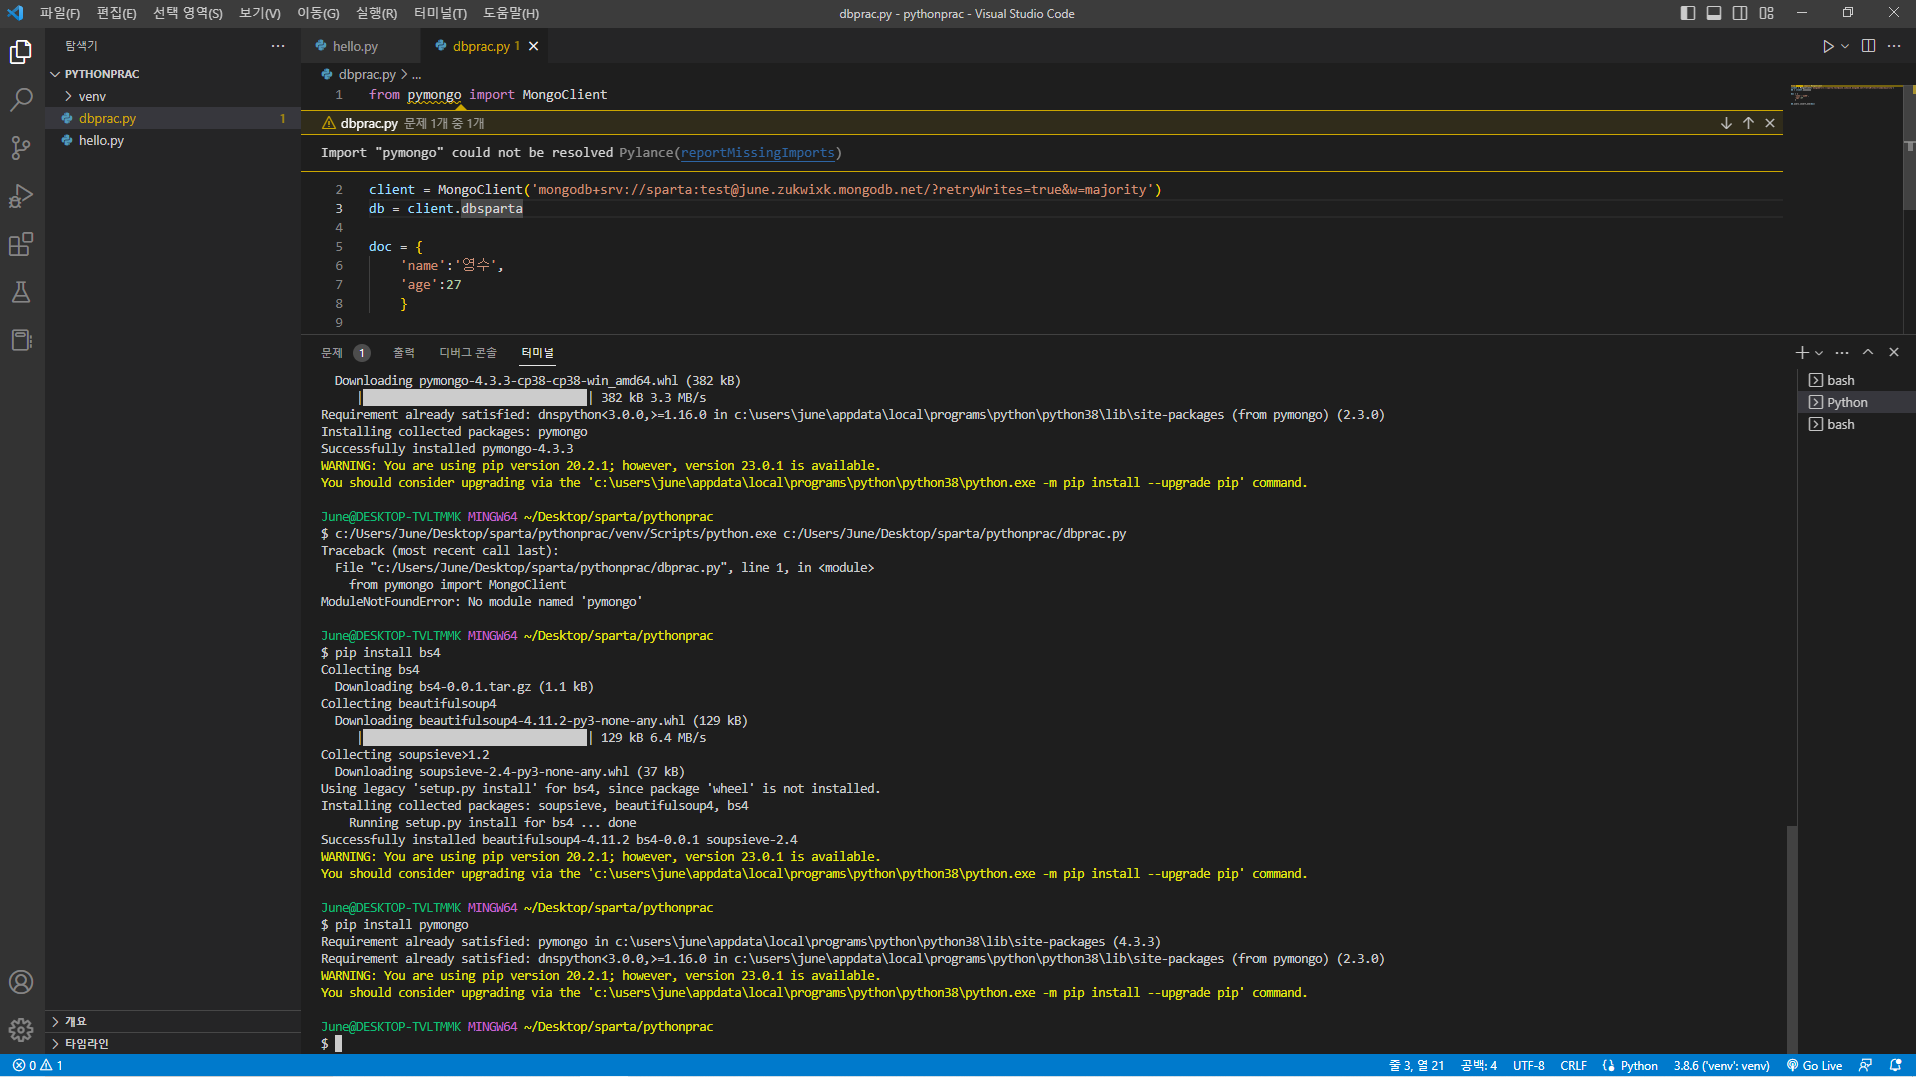Viewport: 1916px width, 1077px height.
Task: Click errors and warnings status bar indicator
Action: pos(38,1066)
